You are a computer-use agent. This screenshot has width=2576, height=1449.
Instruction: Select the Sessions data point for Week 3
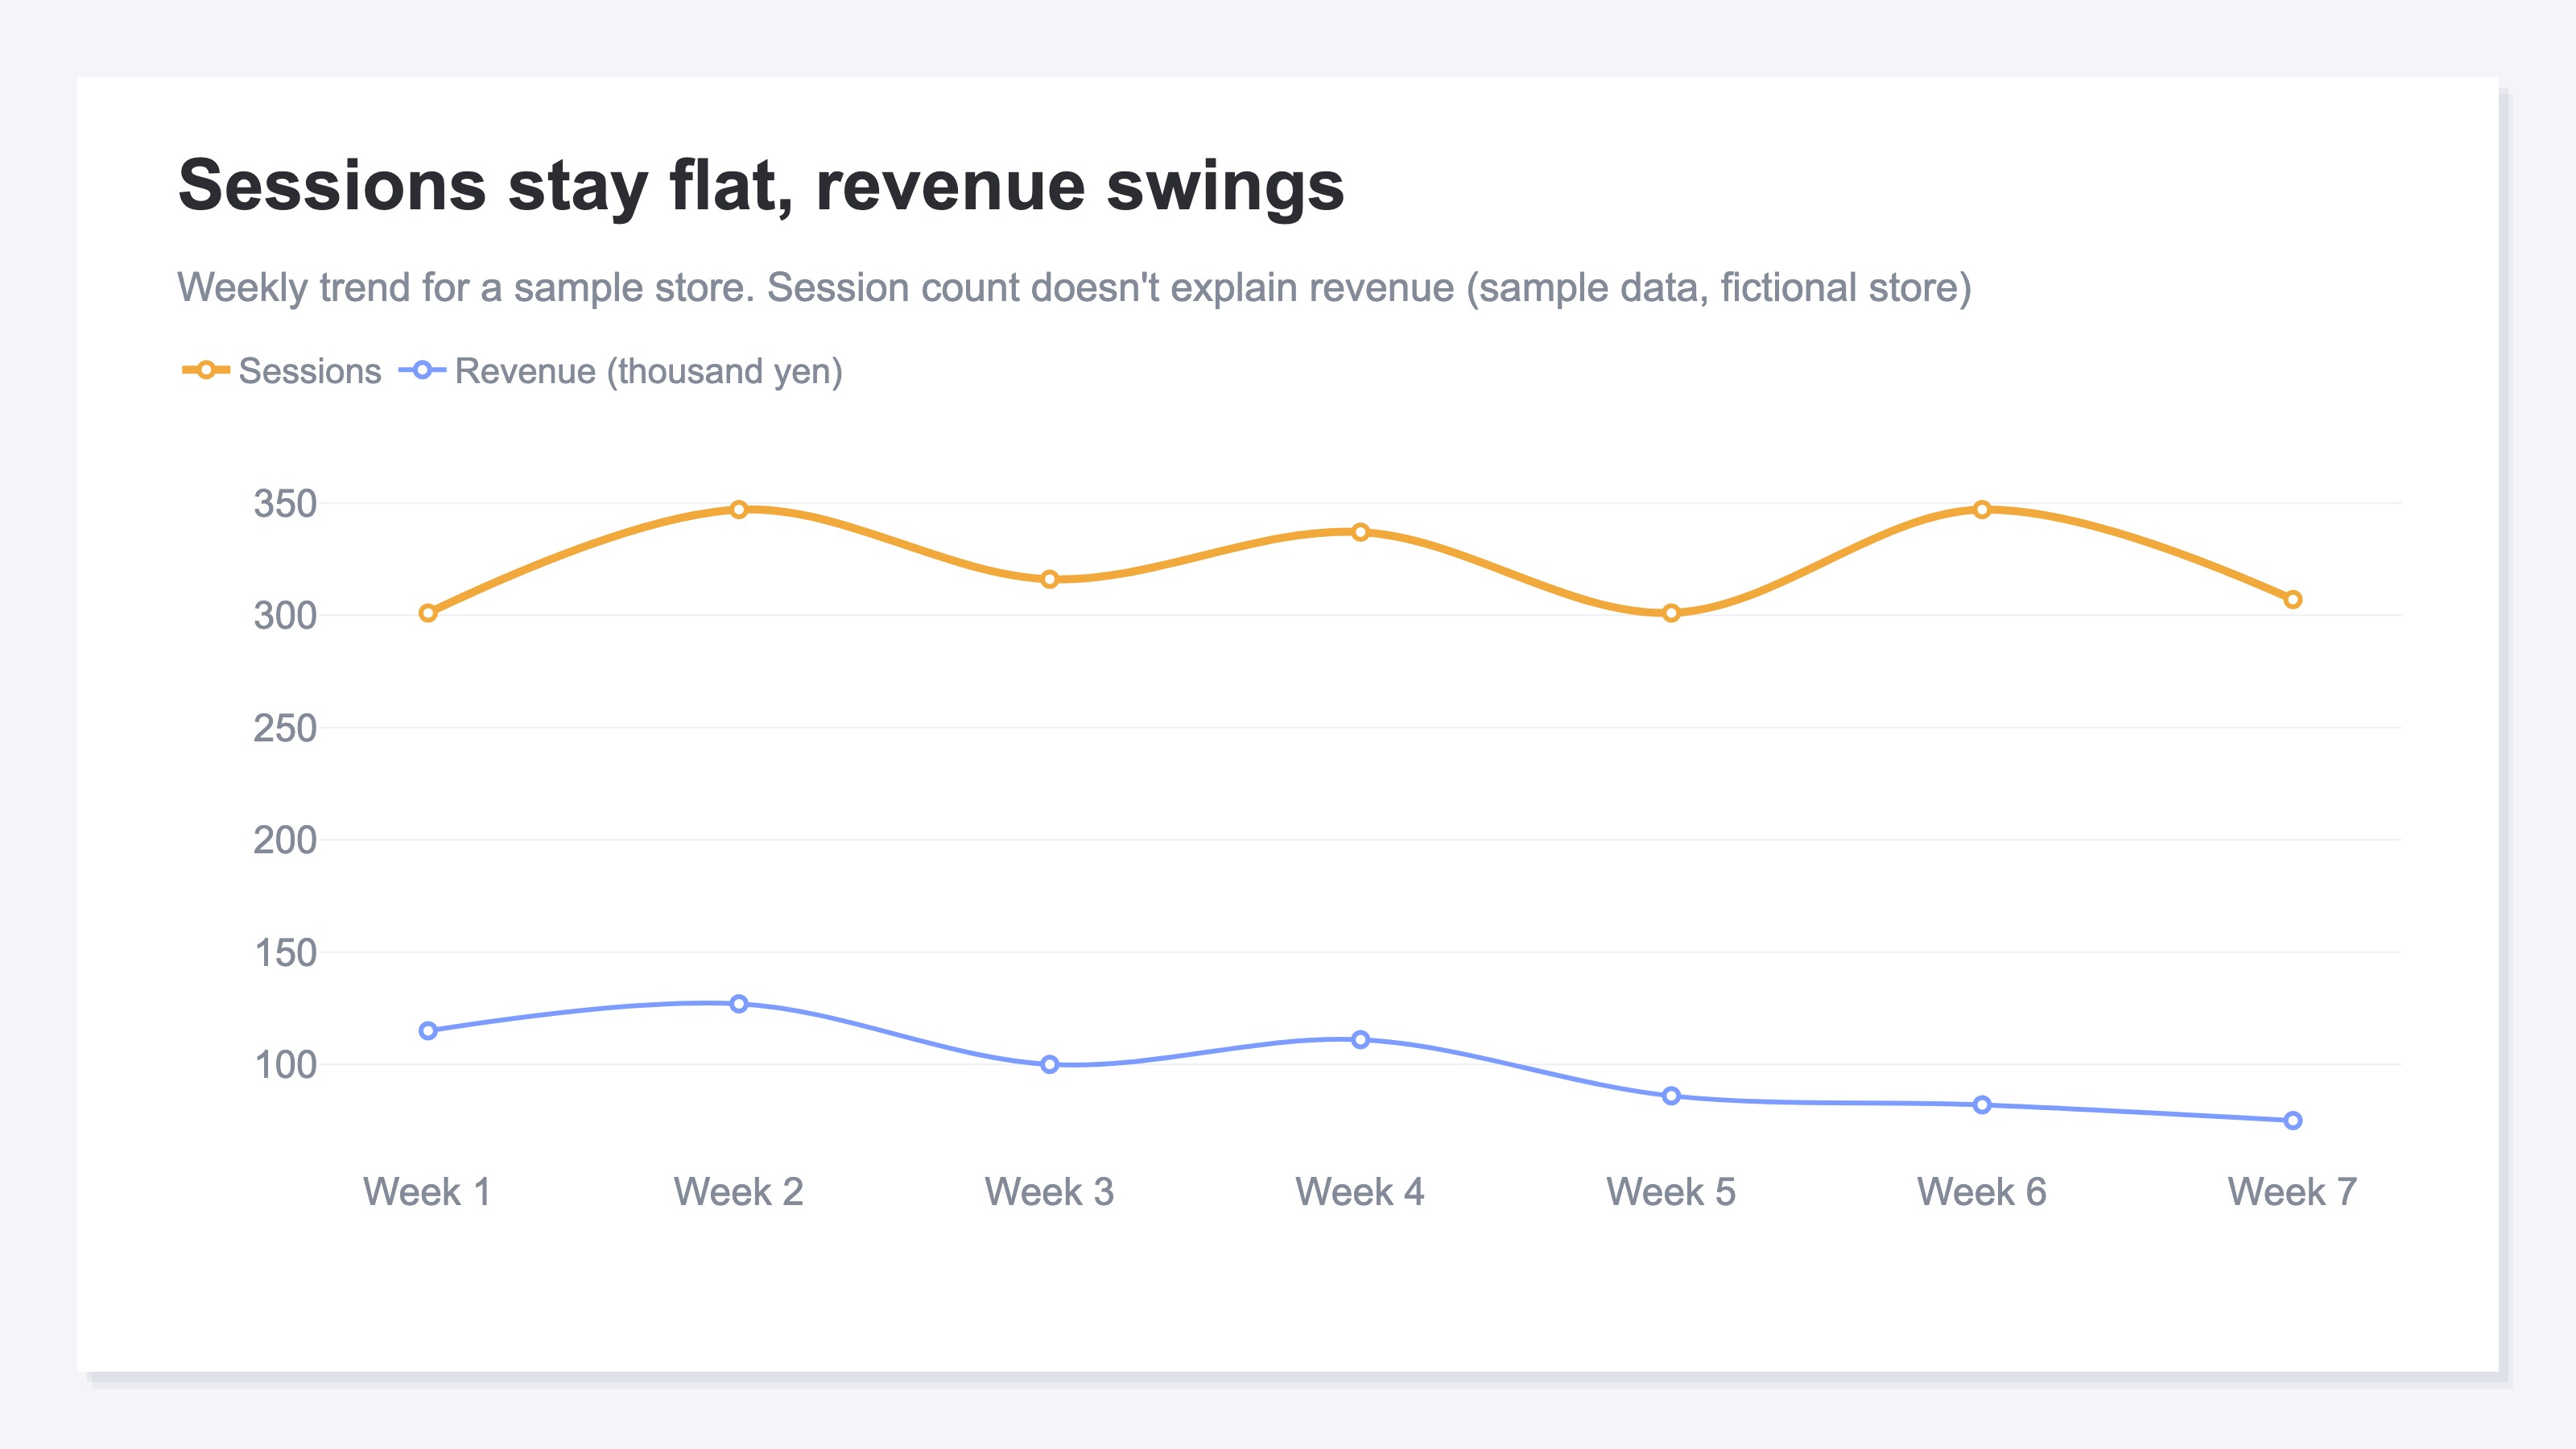tap(1050, 580)
